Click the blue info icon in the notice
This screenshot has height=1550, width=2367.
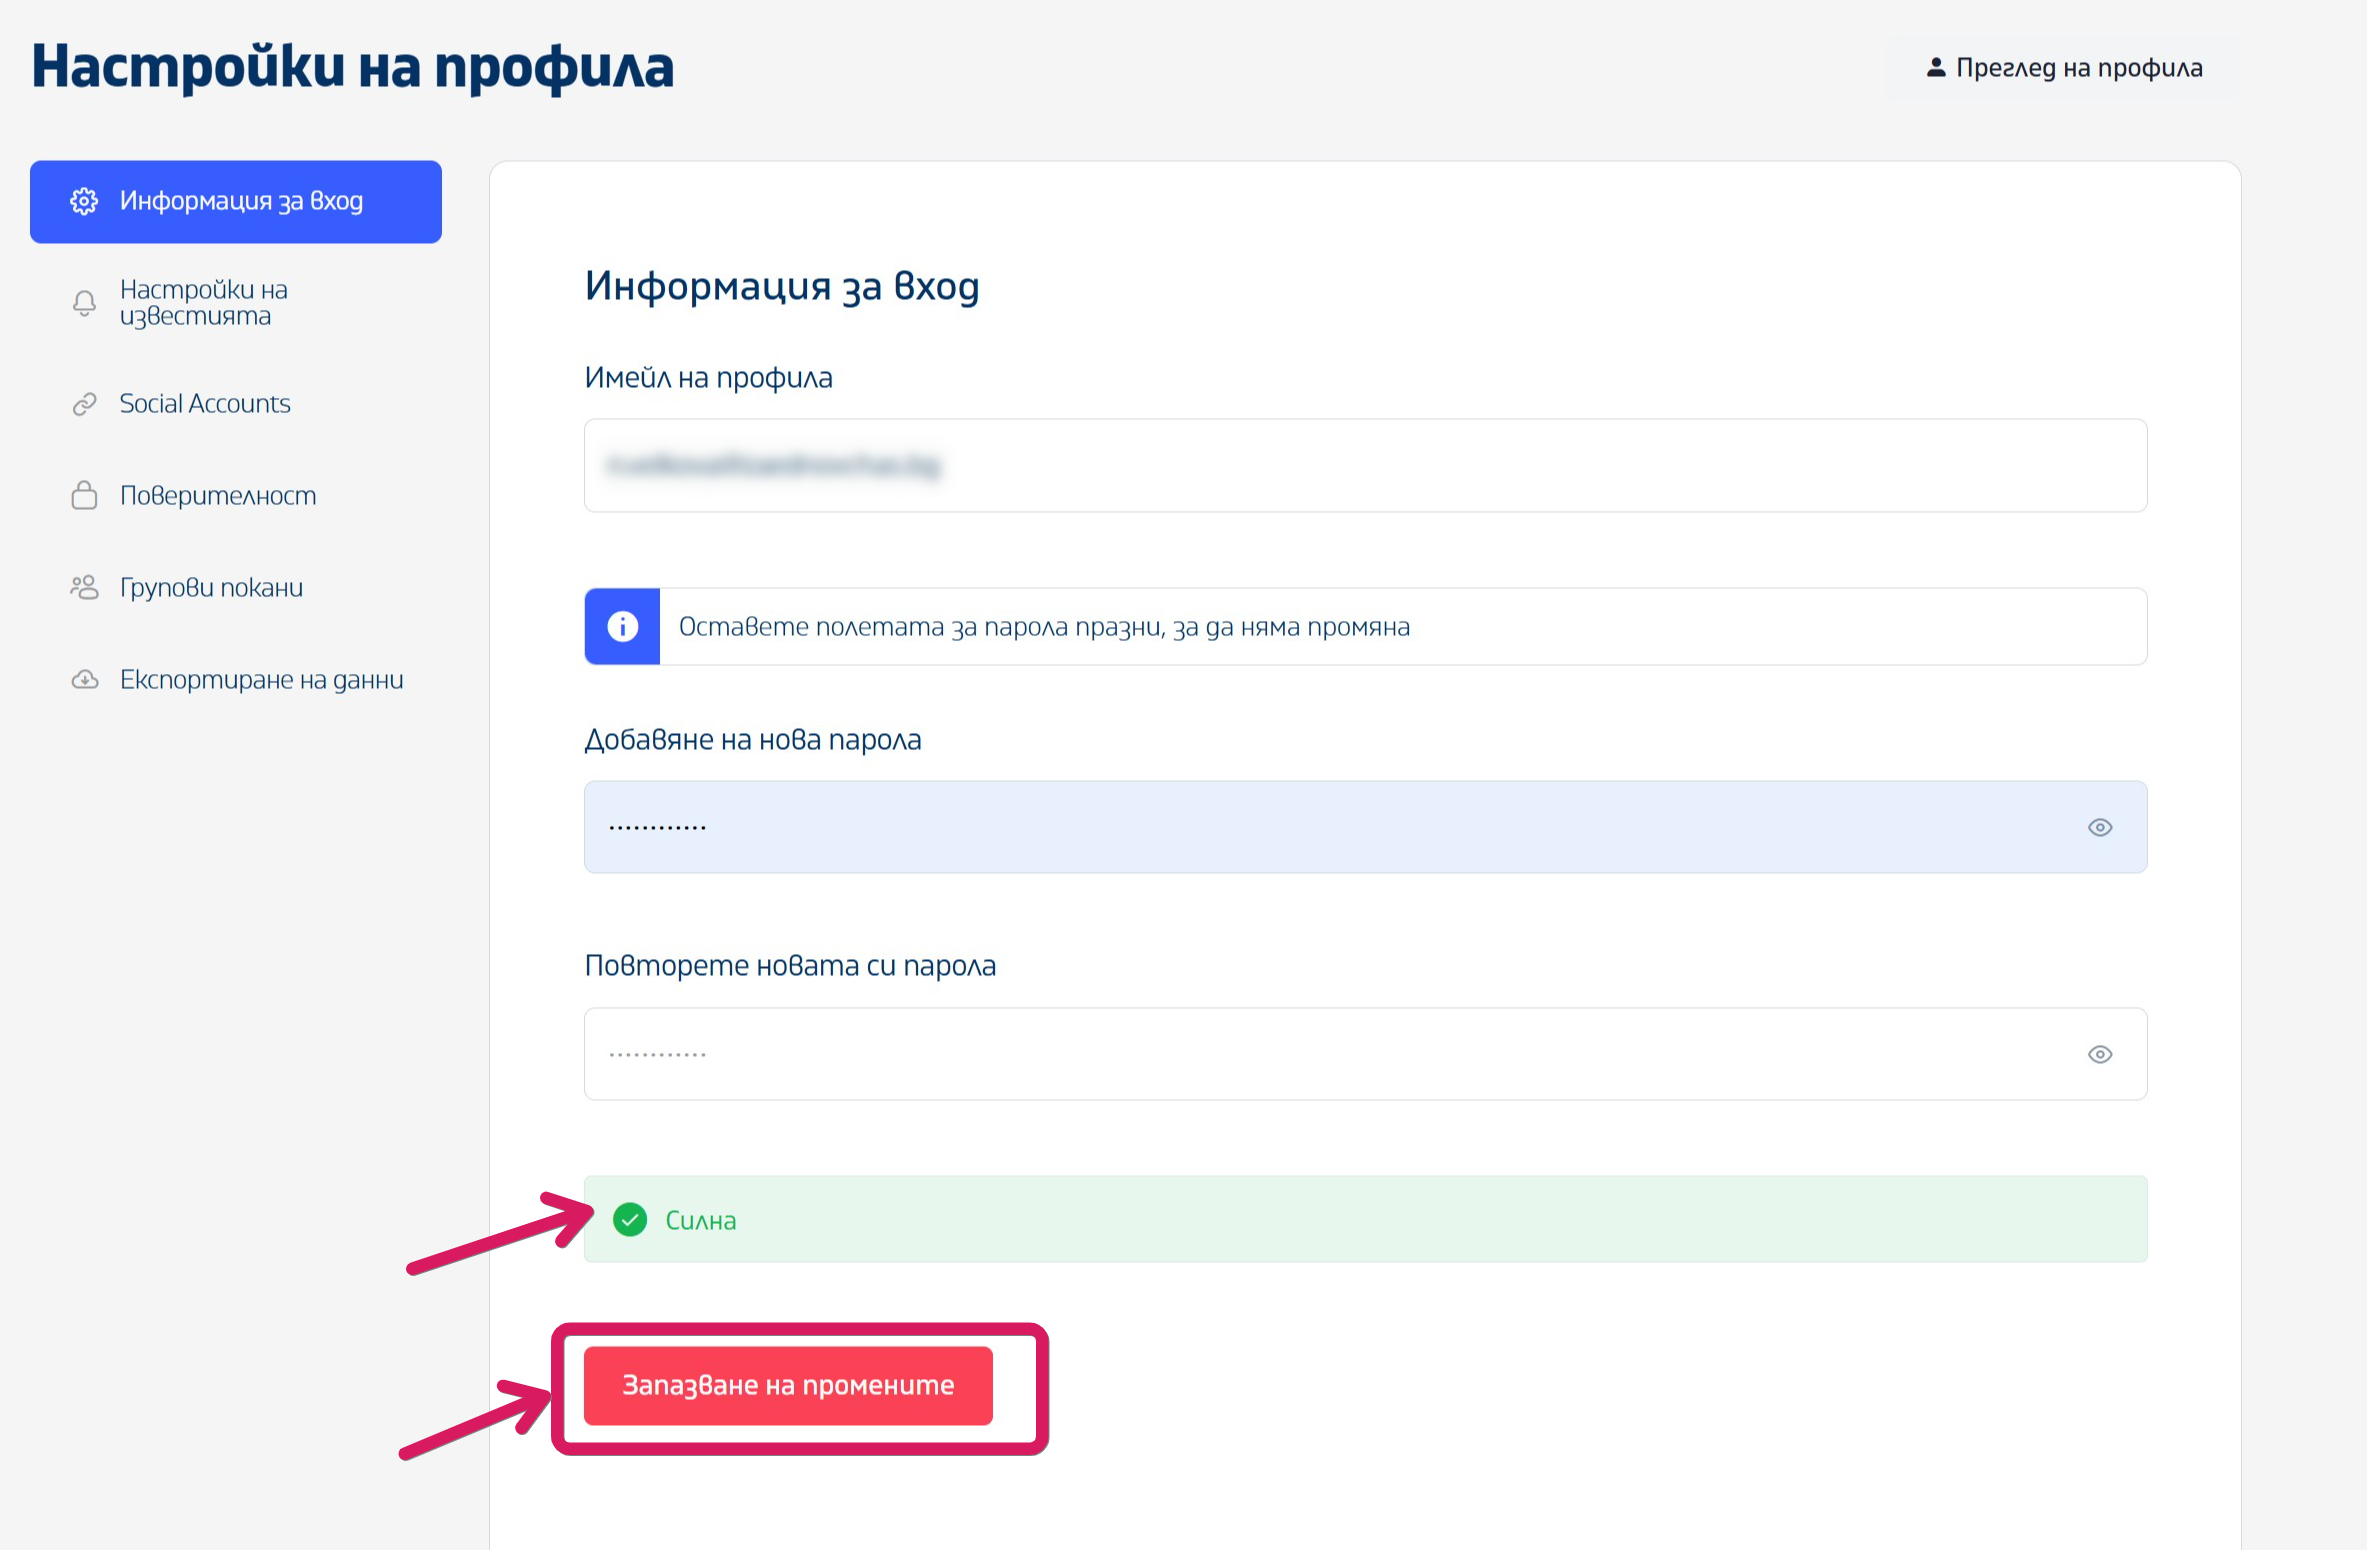tap(622, 626)
